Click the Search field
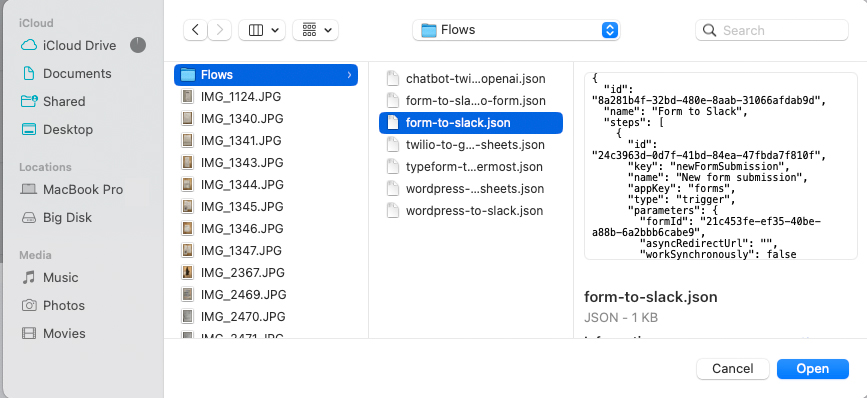 771,30
